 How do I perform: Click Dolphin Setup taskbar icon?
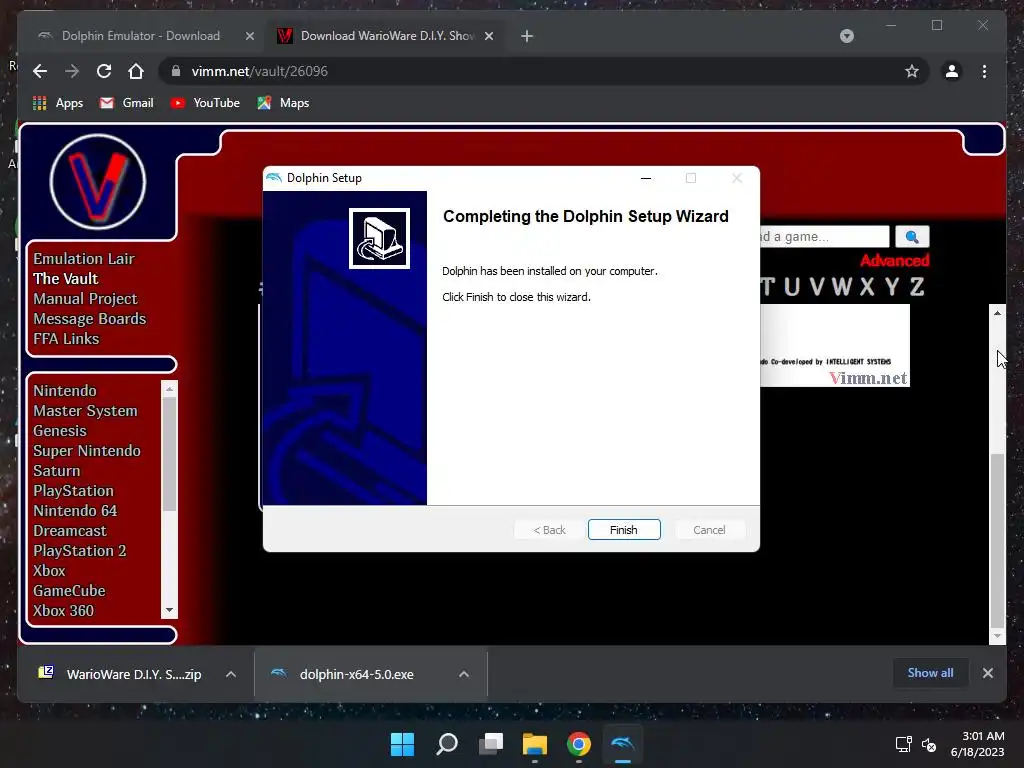pyautogui.click(x=622, y=744)
